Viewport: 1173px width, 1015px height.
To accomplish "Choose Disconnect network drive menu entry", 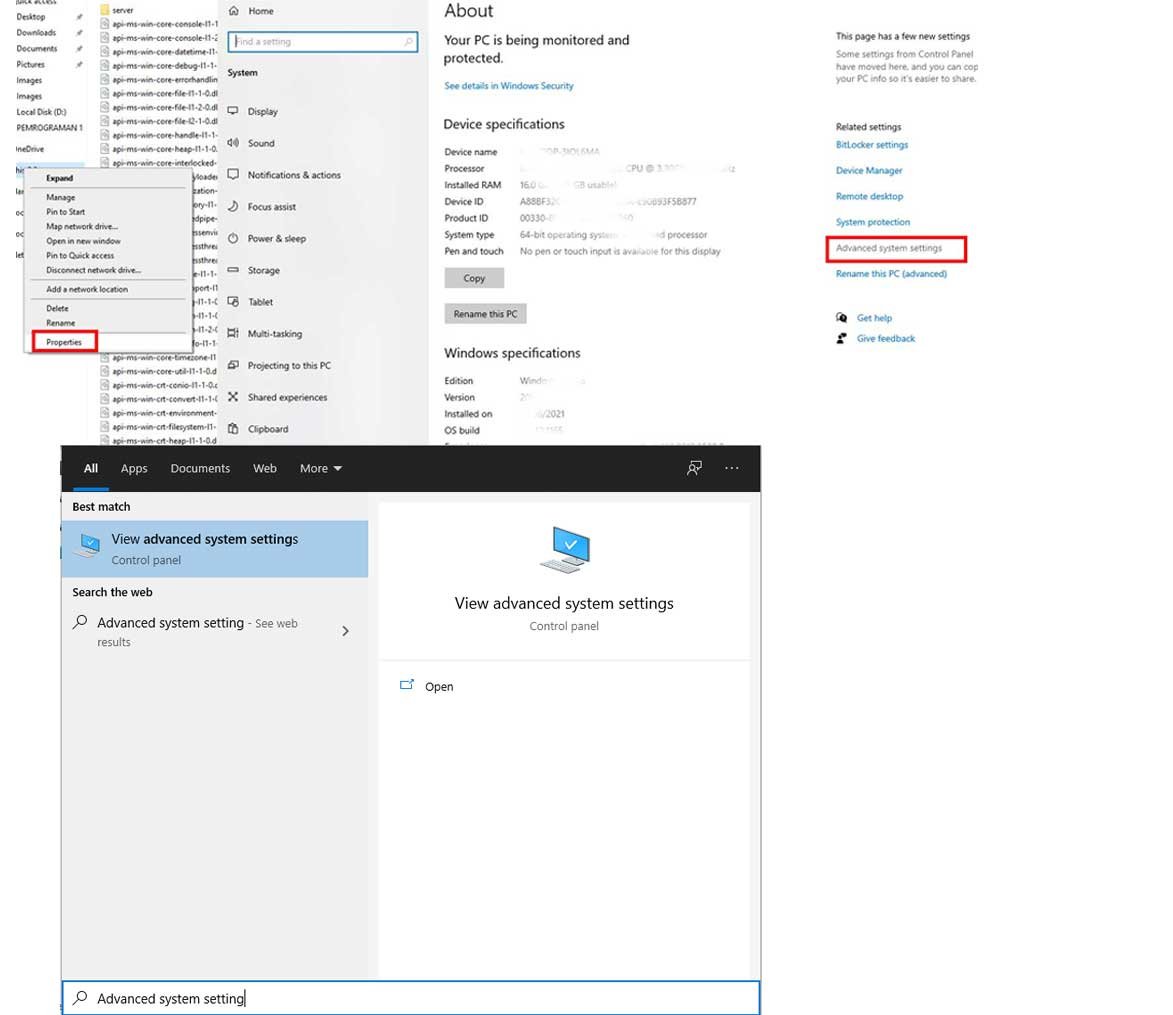I will pyautogui.click(x=94, y=270).
